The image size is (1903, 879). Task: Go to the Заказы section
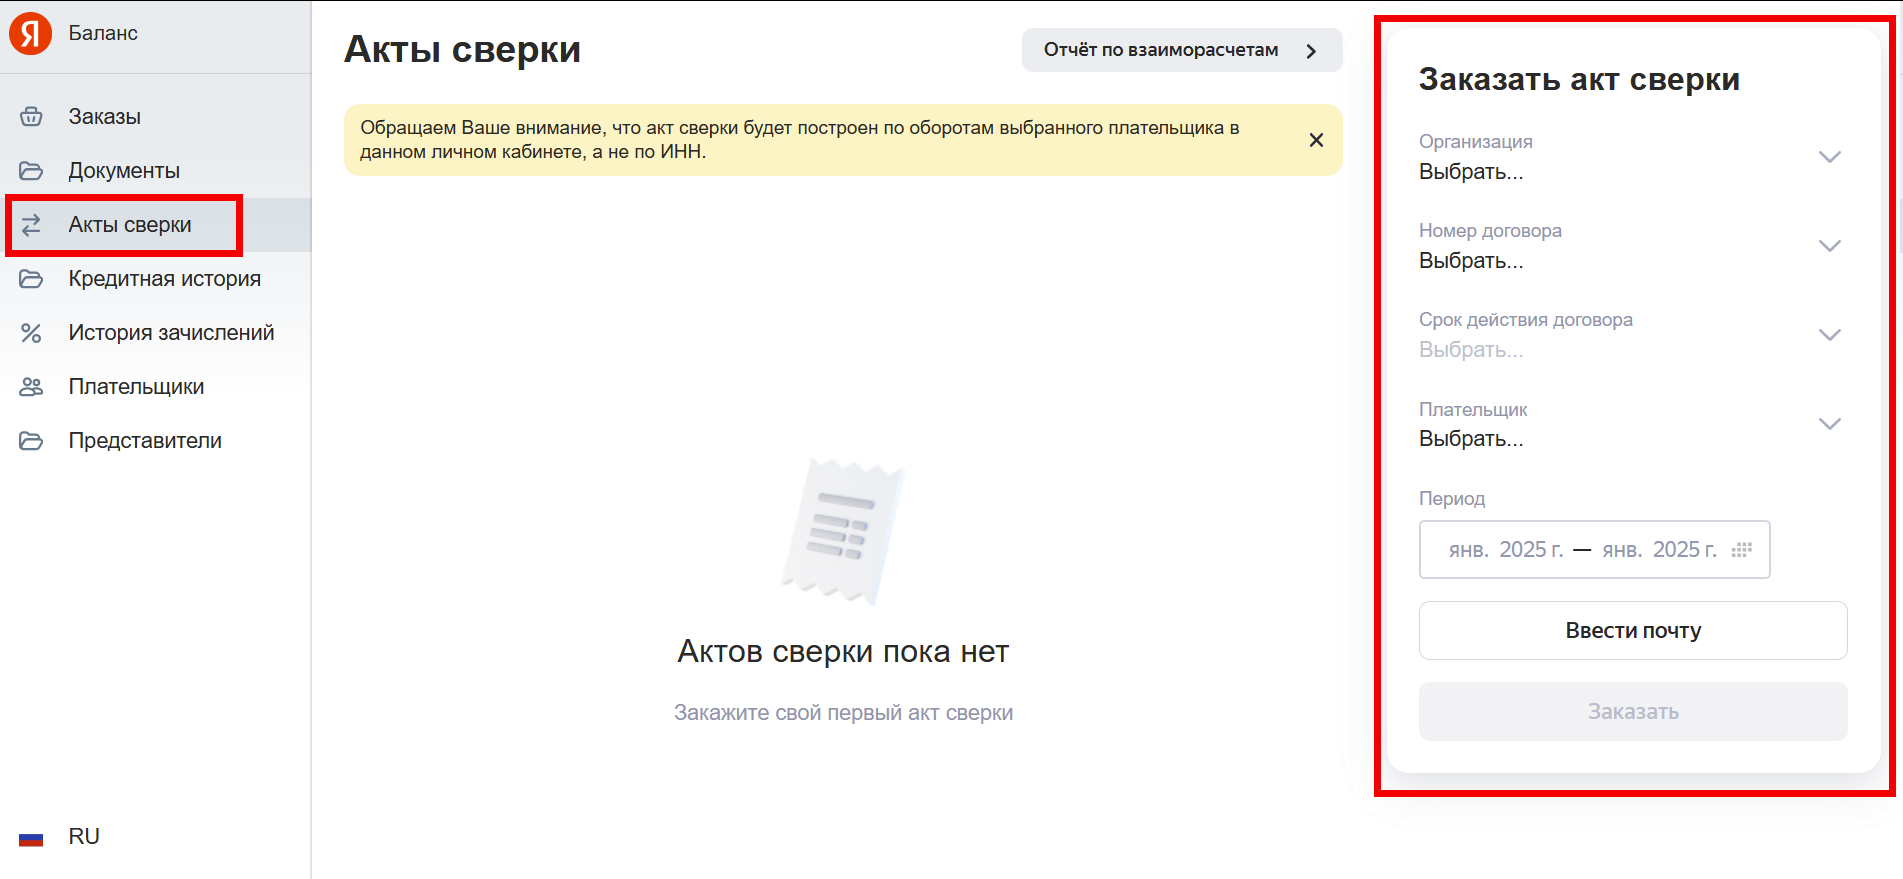pyautogui.click(x=104, y=117)
